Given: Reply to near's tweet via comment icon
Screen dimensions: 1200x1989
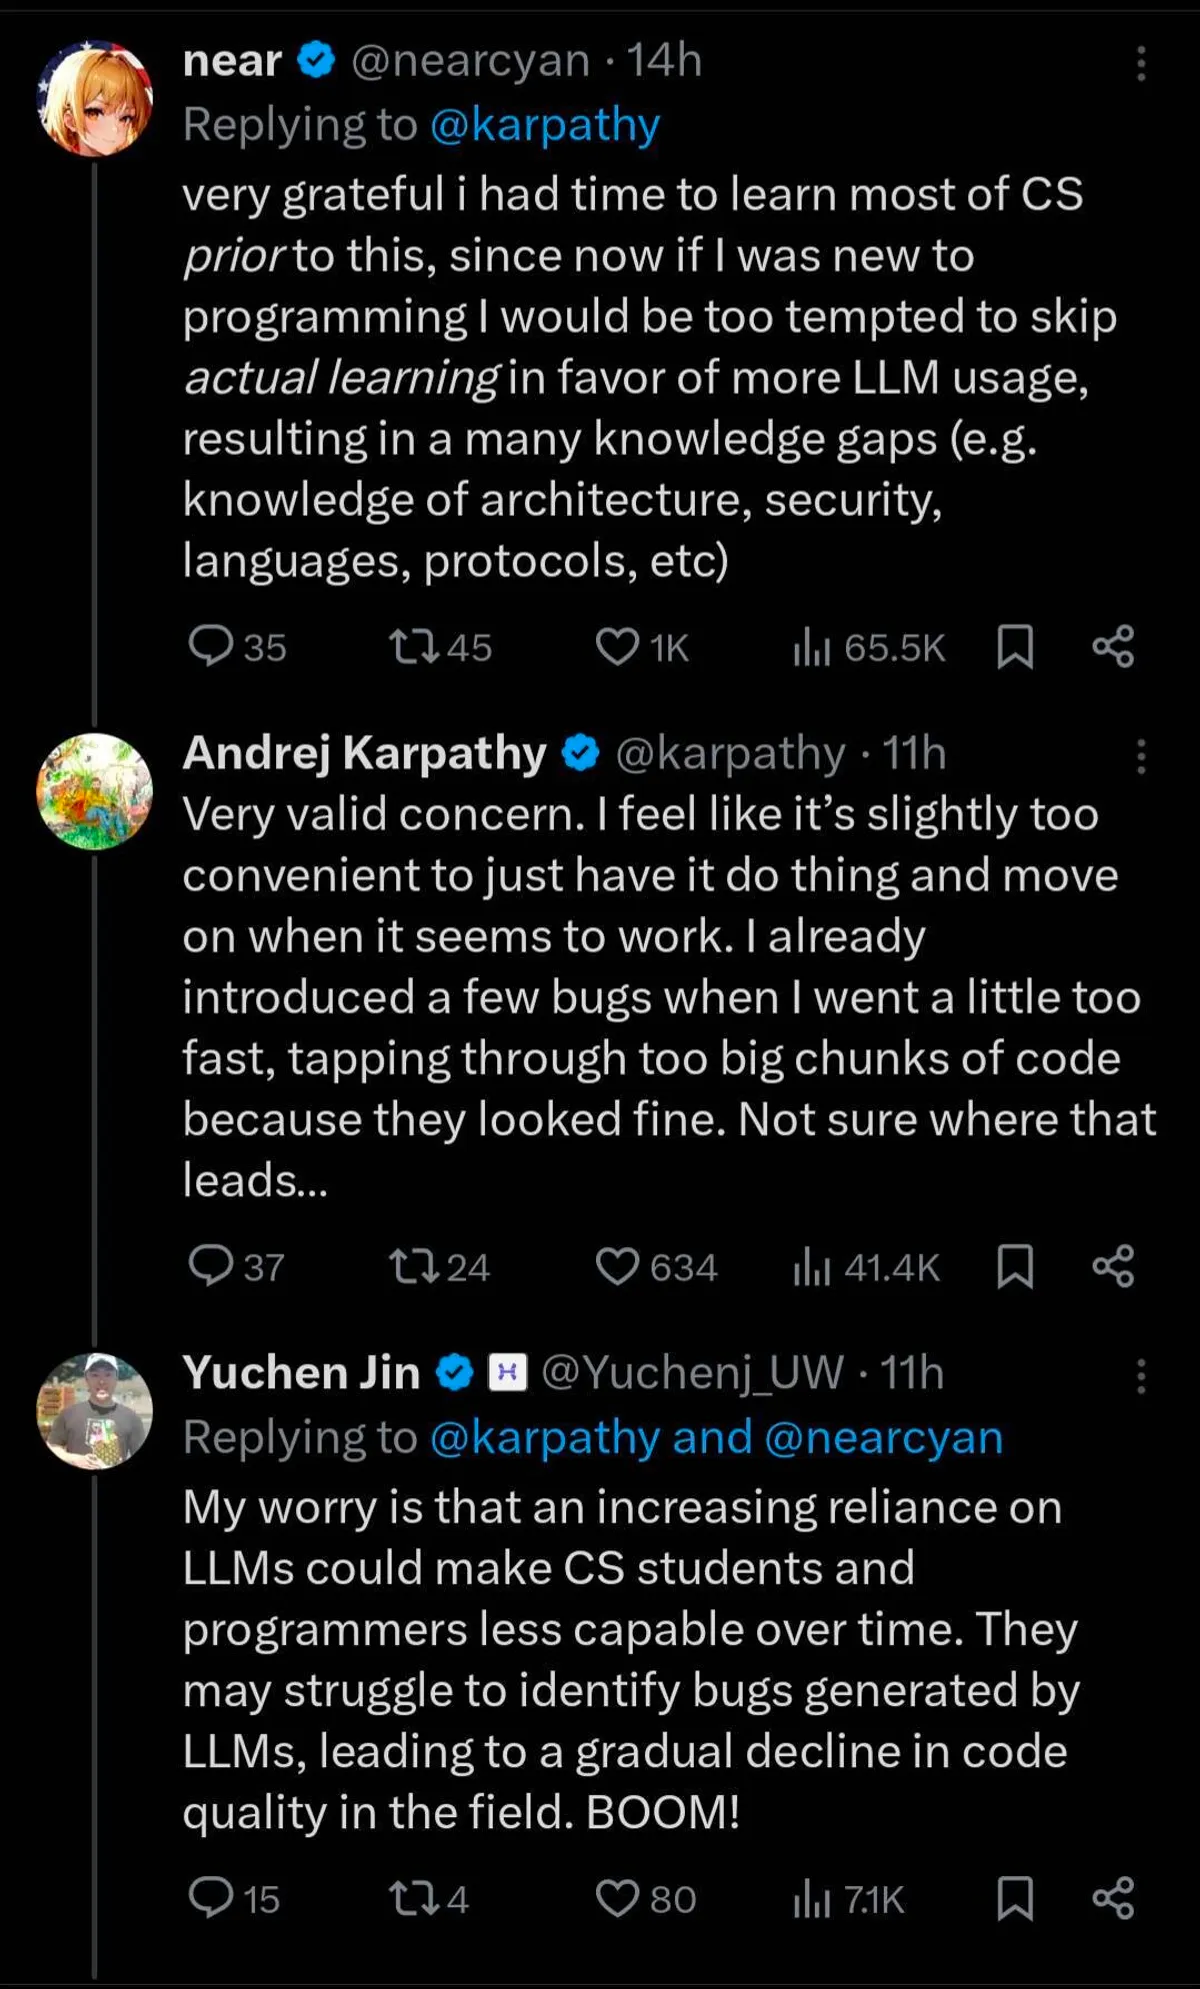Looking at the screenshot, I should pos(211,646).
